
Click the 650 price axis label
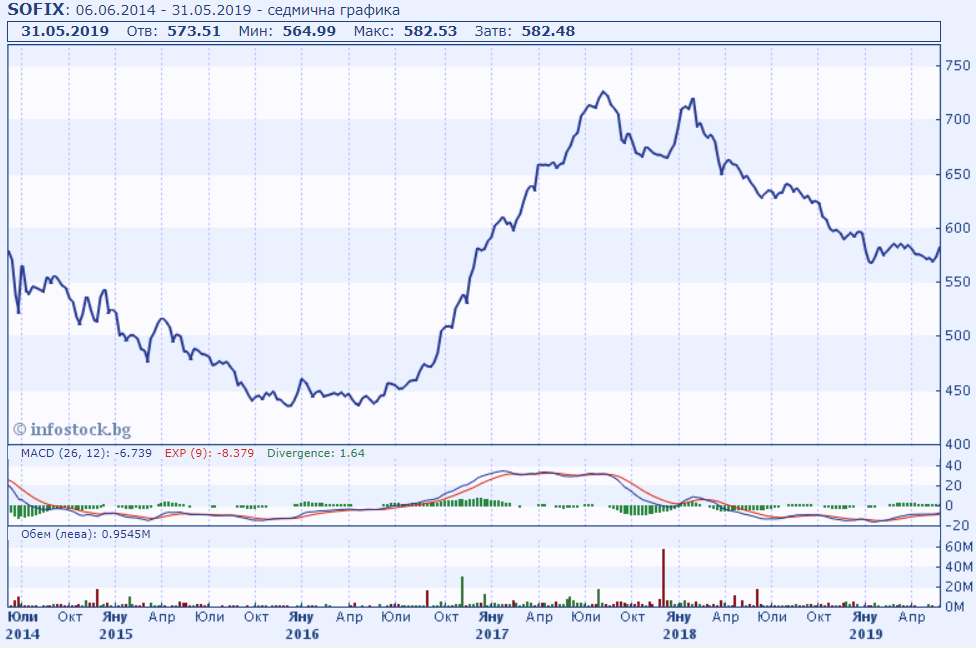(957, 174)
